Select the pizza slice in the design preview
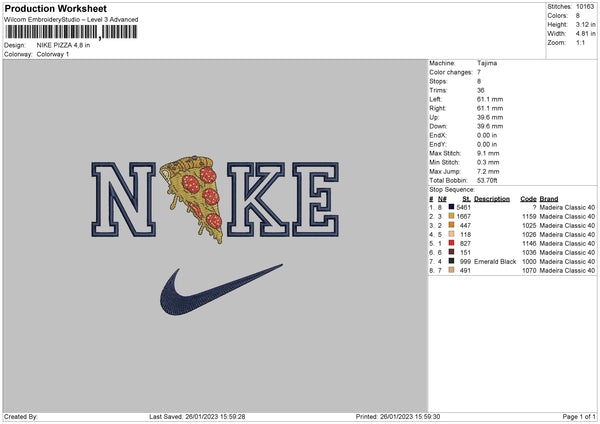This screenshot has height=424, width=600. point(193,198)
